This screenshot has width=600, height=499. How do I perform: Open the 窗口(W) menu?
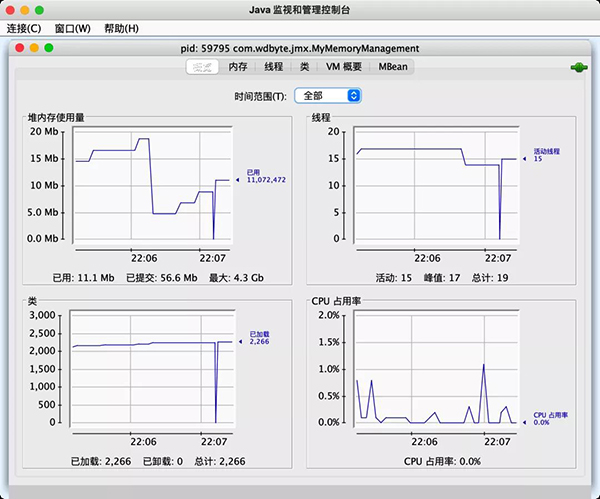(x=73, y=28)
